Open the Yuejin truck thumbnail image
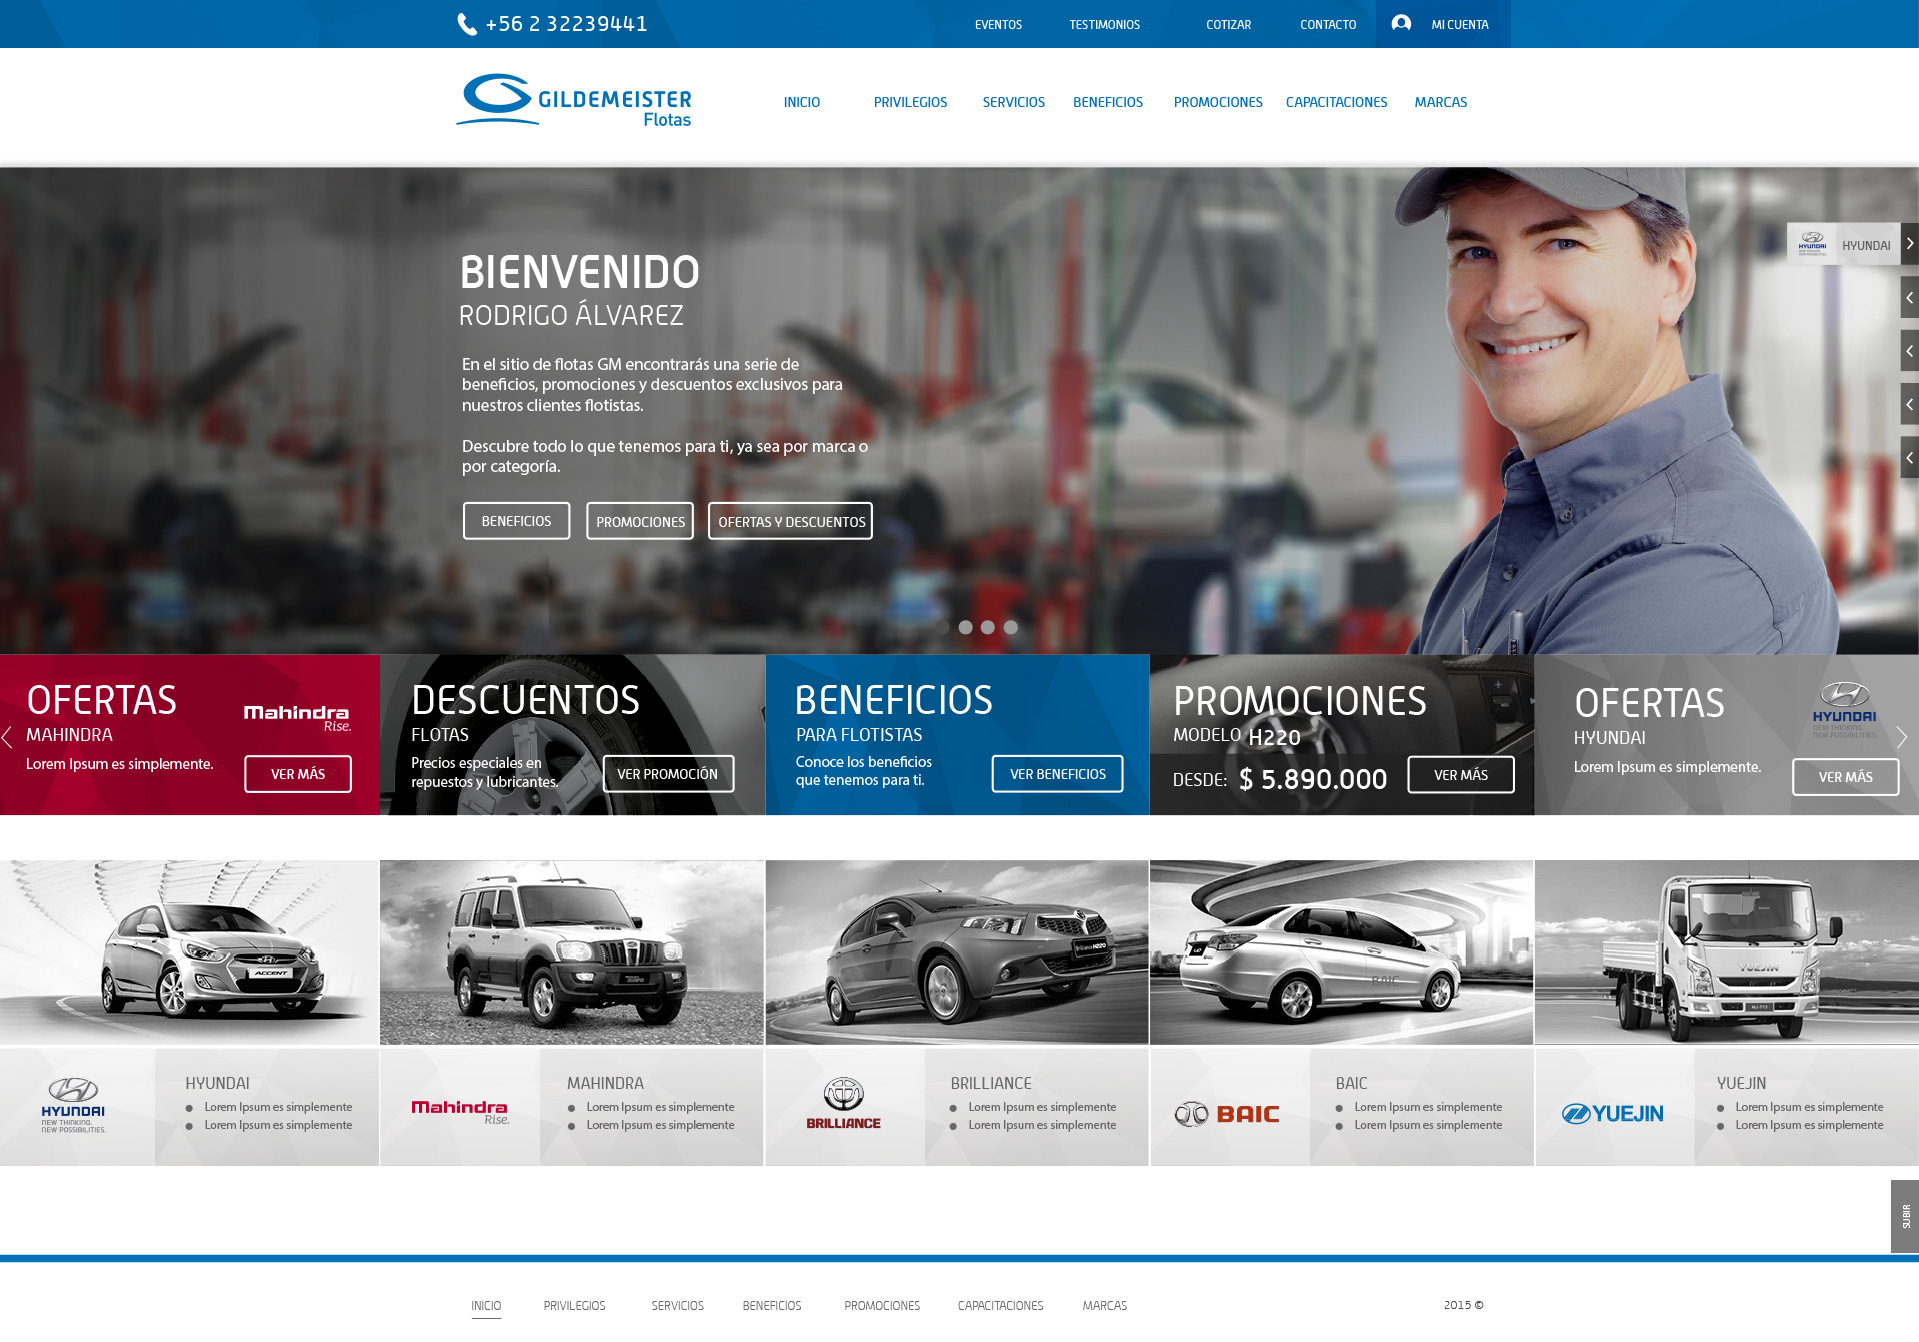Image resolution: width=1919 pixels, height=1342 pixels. 1726,952
